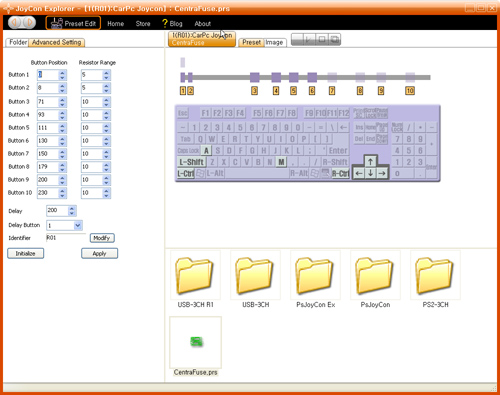
Task: Click the Modify button
Action: [102, 238]
